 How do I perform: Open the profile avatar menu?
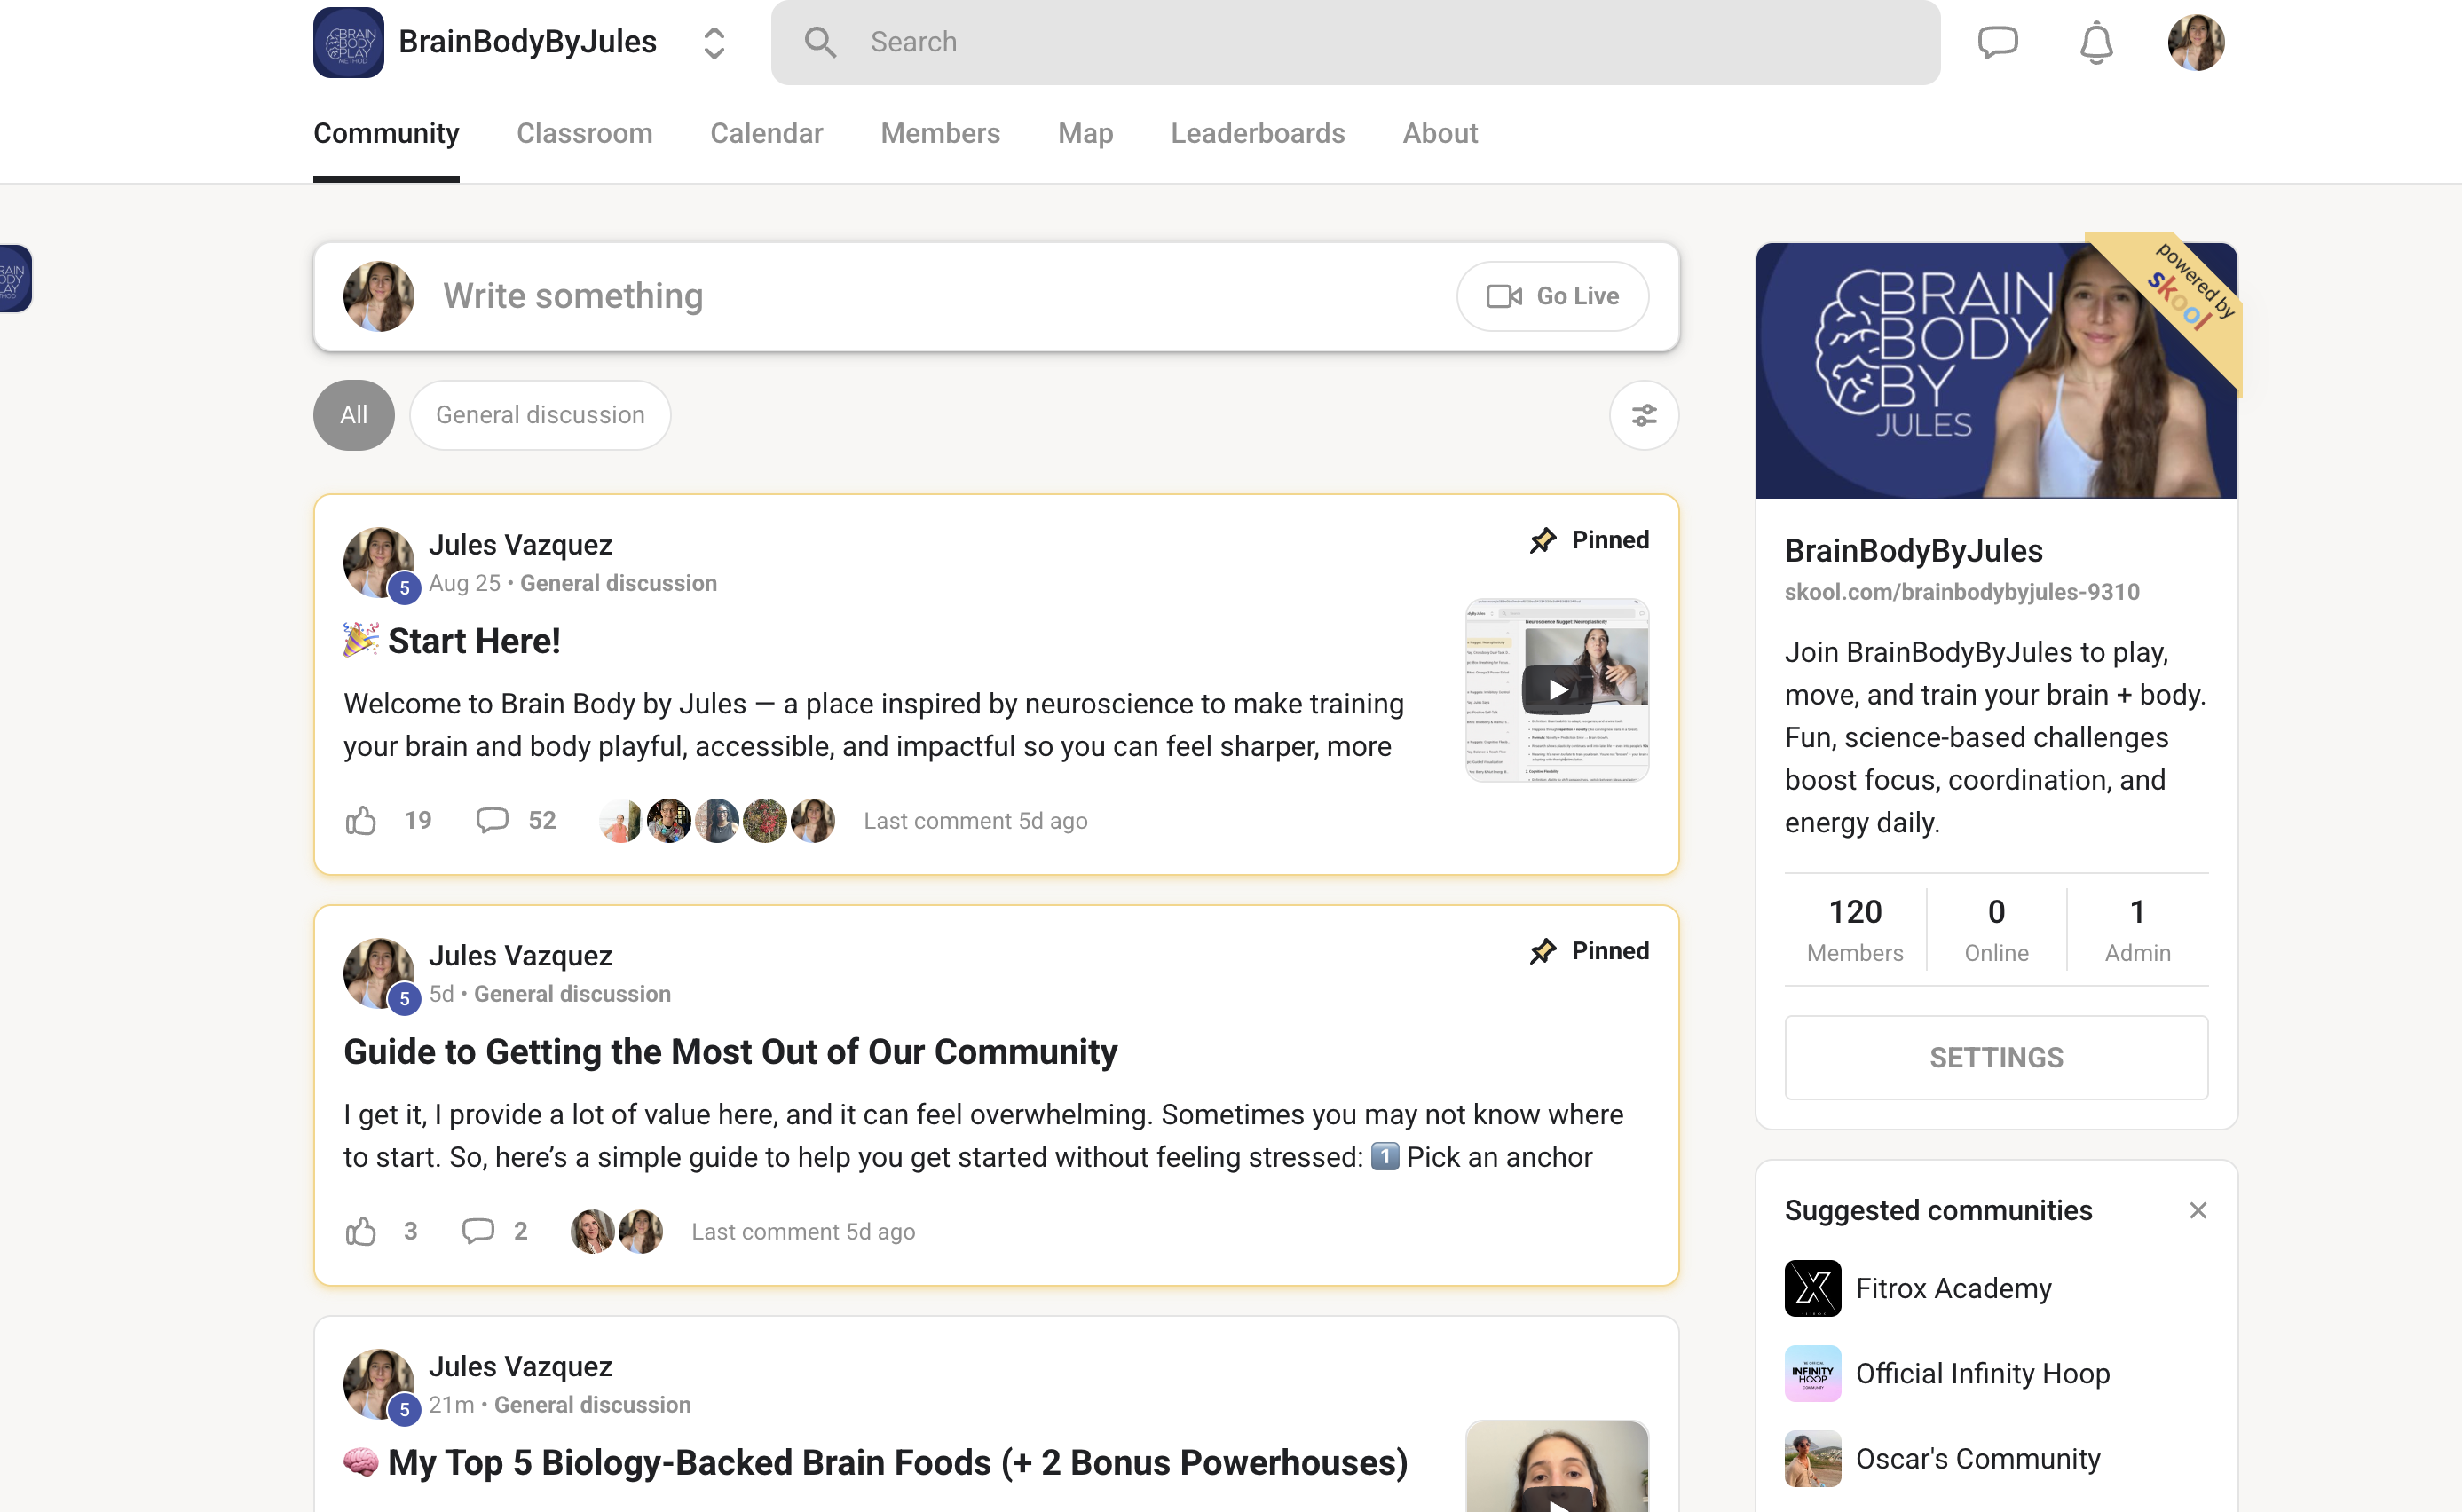point(2195,42)
